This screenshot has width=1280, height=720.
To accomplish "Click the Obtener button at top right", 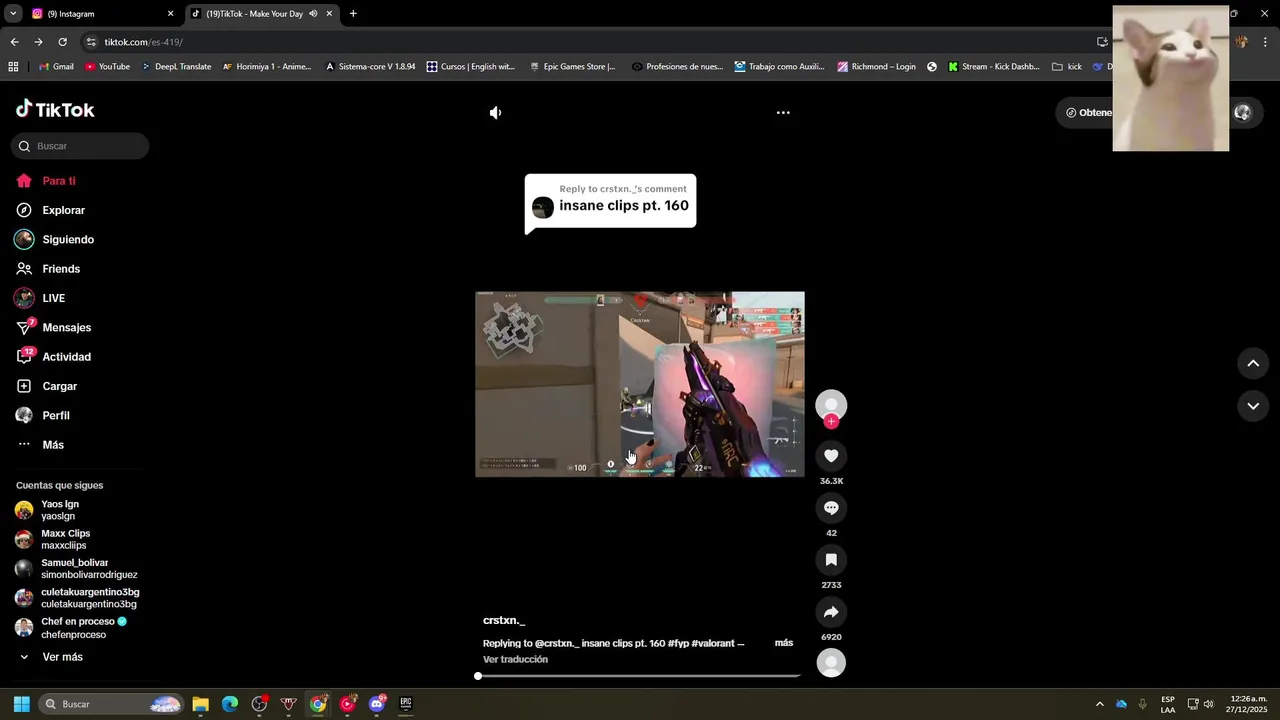I will pyautogui.click(x=1088, y=113).
